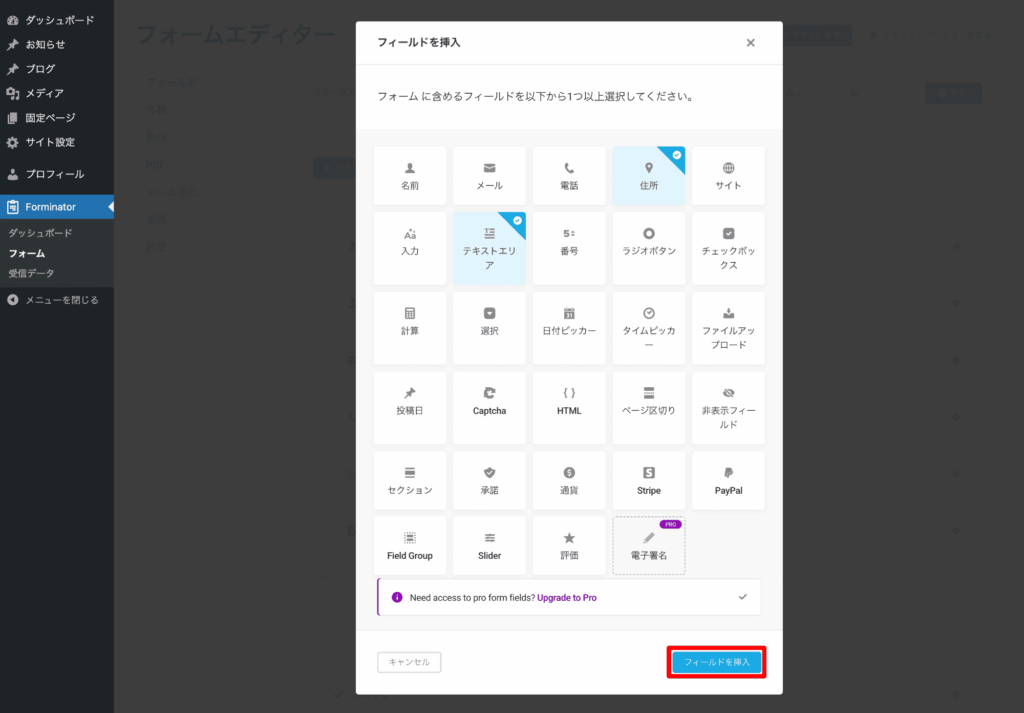Deselect the checked 住所 (Address) field
1024x713 pixels.
pos(648,176)
